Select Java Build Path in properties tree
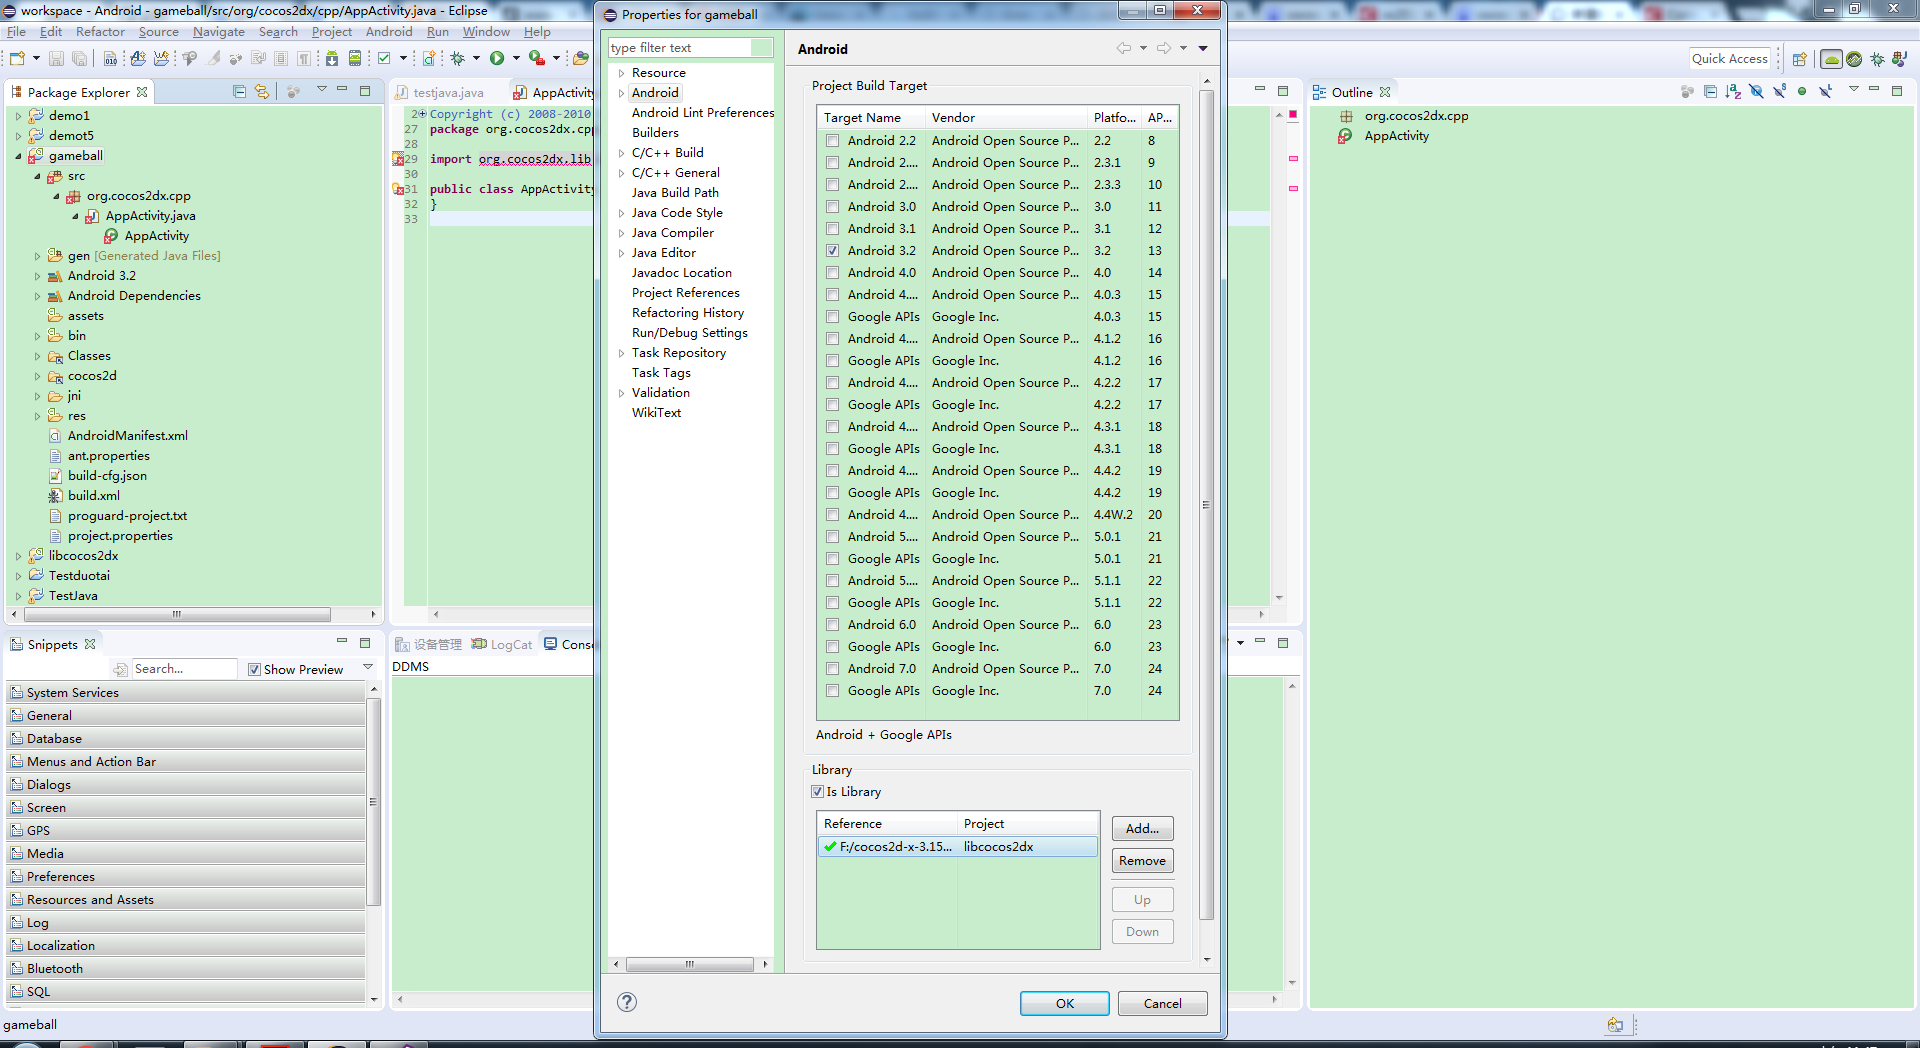This screenshot has height=1048, width=1920. coord(675,193)
